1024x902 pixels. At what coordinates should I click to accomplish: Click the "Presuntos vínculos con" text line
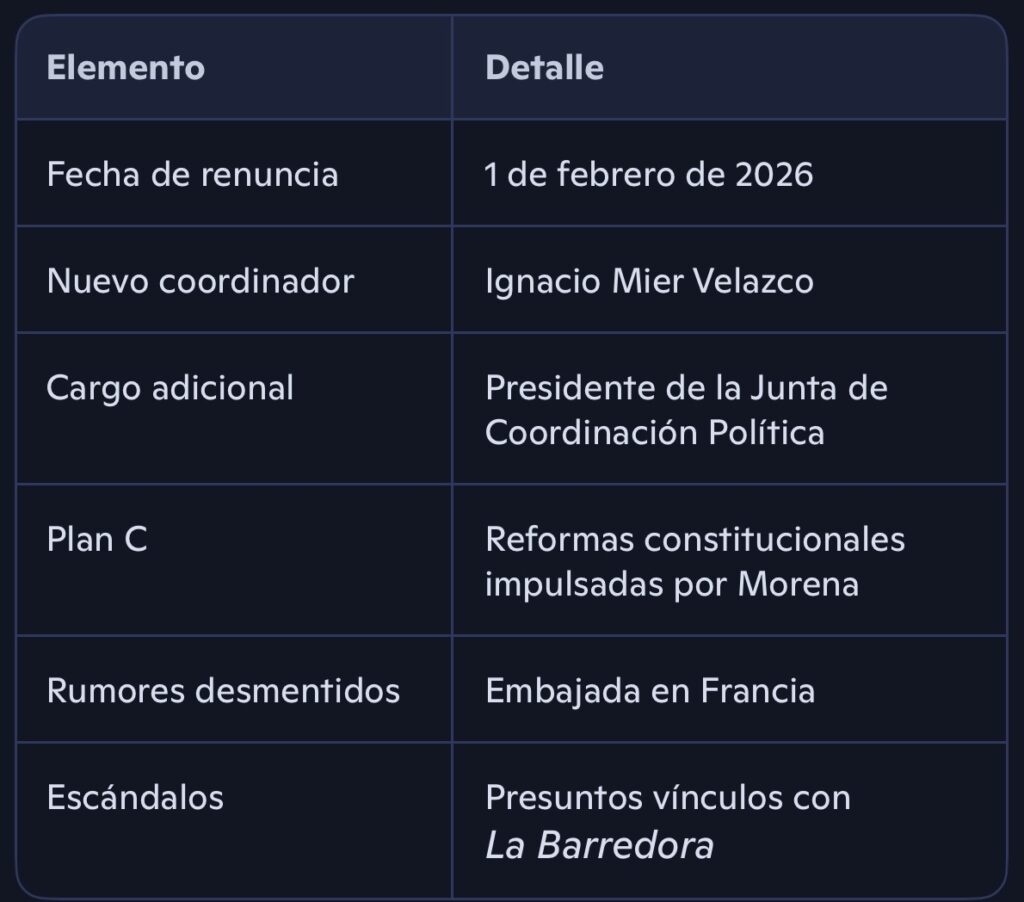coord(668,797)
